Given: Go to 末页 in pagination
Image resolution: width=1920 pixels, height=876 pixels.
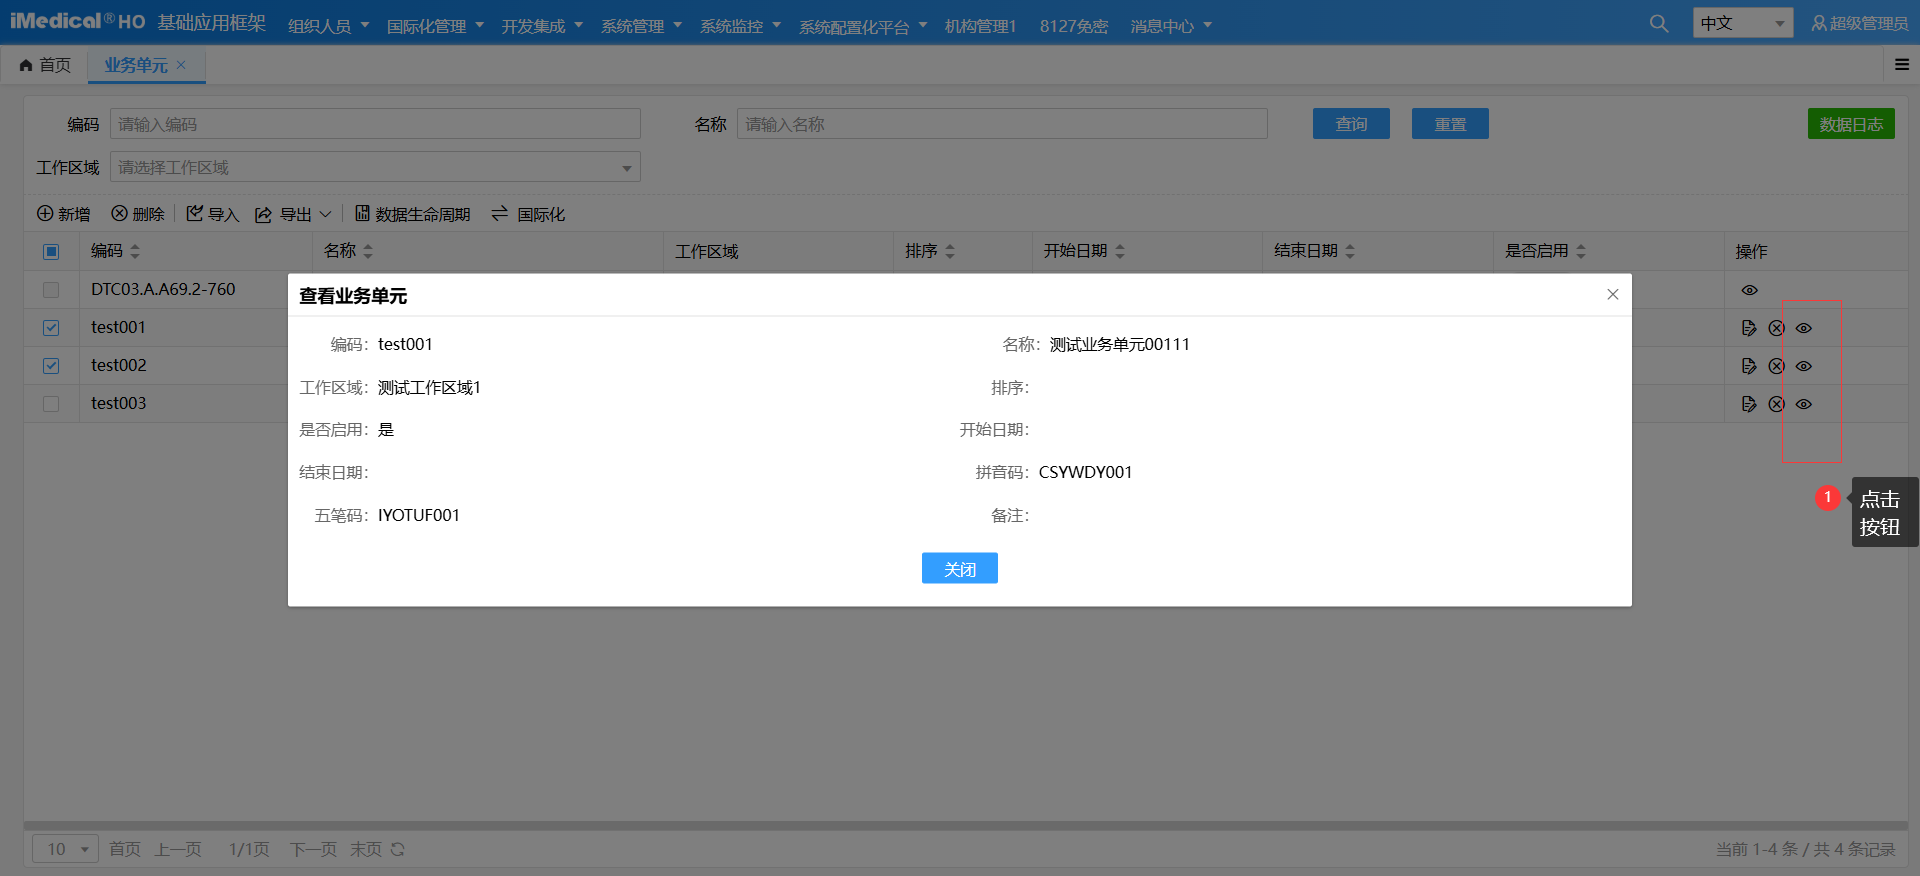Looking at the screenshot, I should tap(366, 849).
